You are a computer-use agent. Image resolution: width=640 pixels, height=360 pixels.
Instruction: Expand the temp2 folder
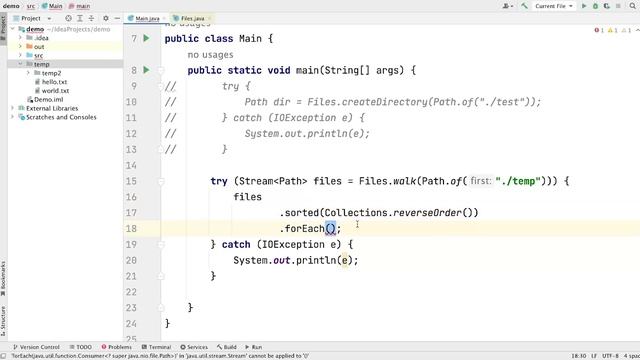28,73
